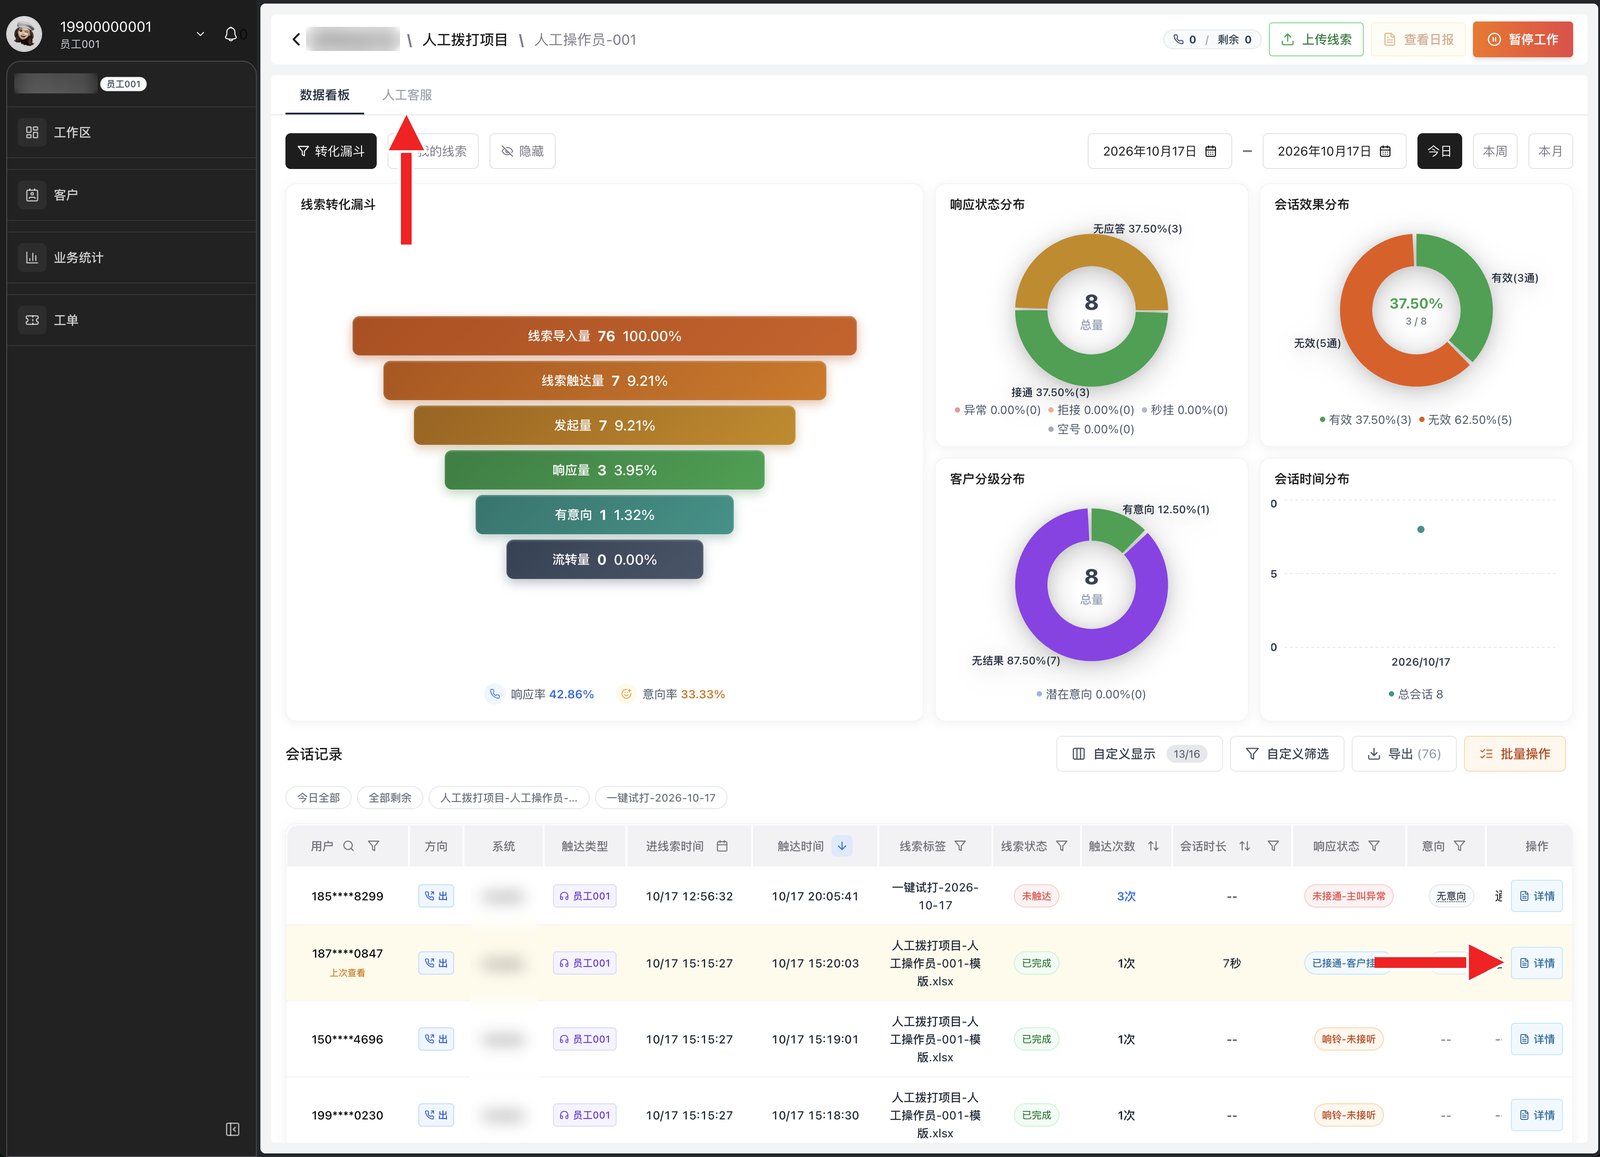This screenshot has width=1600, height=1157.
Task: Open the notification bell
Action: pyautogui.click(x=231, y=34)
